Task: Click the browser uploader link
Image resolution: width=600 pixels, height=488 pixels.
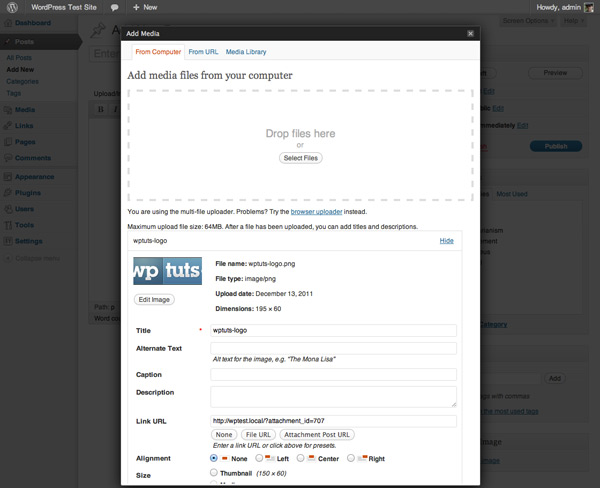Action: (316, 212)
